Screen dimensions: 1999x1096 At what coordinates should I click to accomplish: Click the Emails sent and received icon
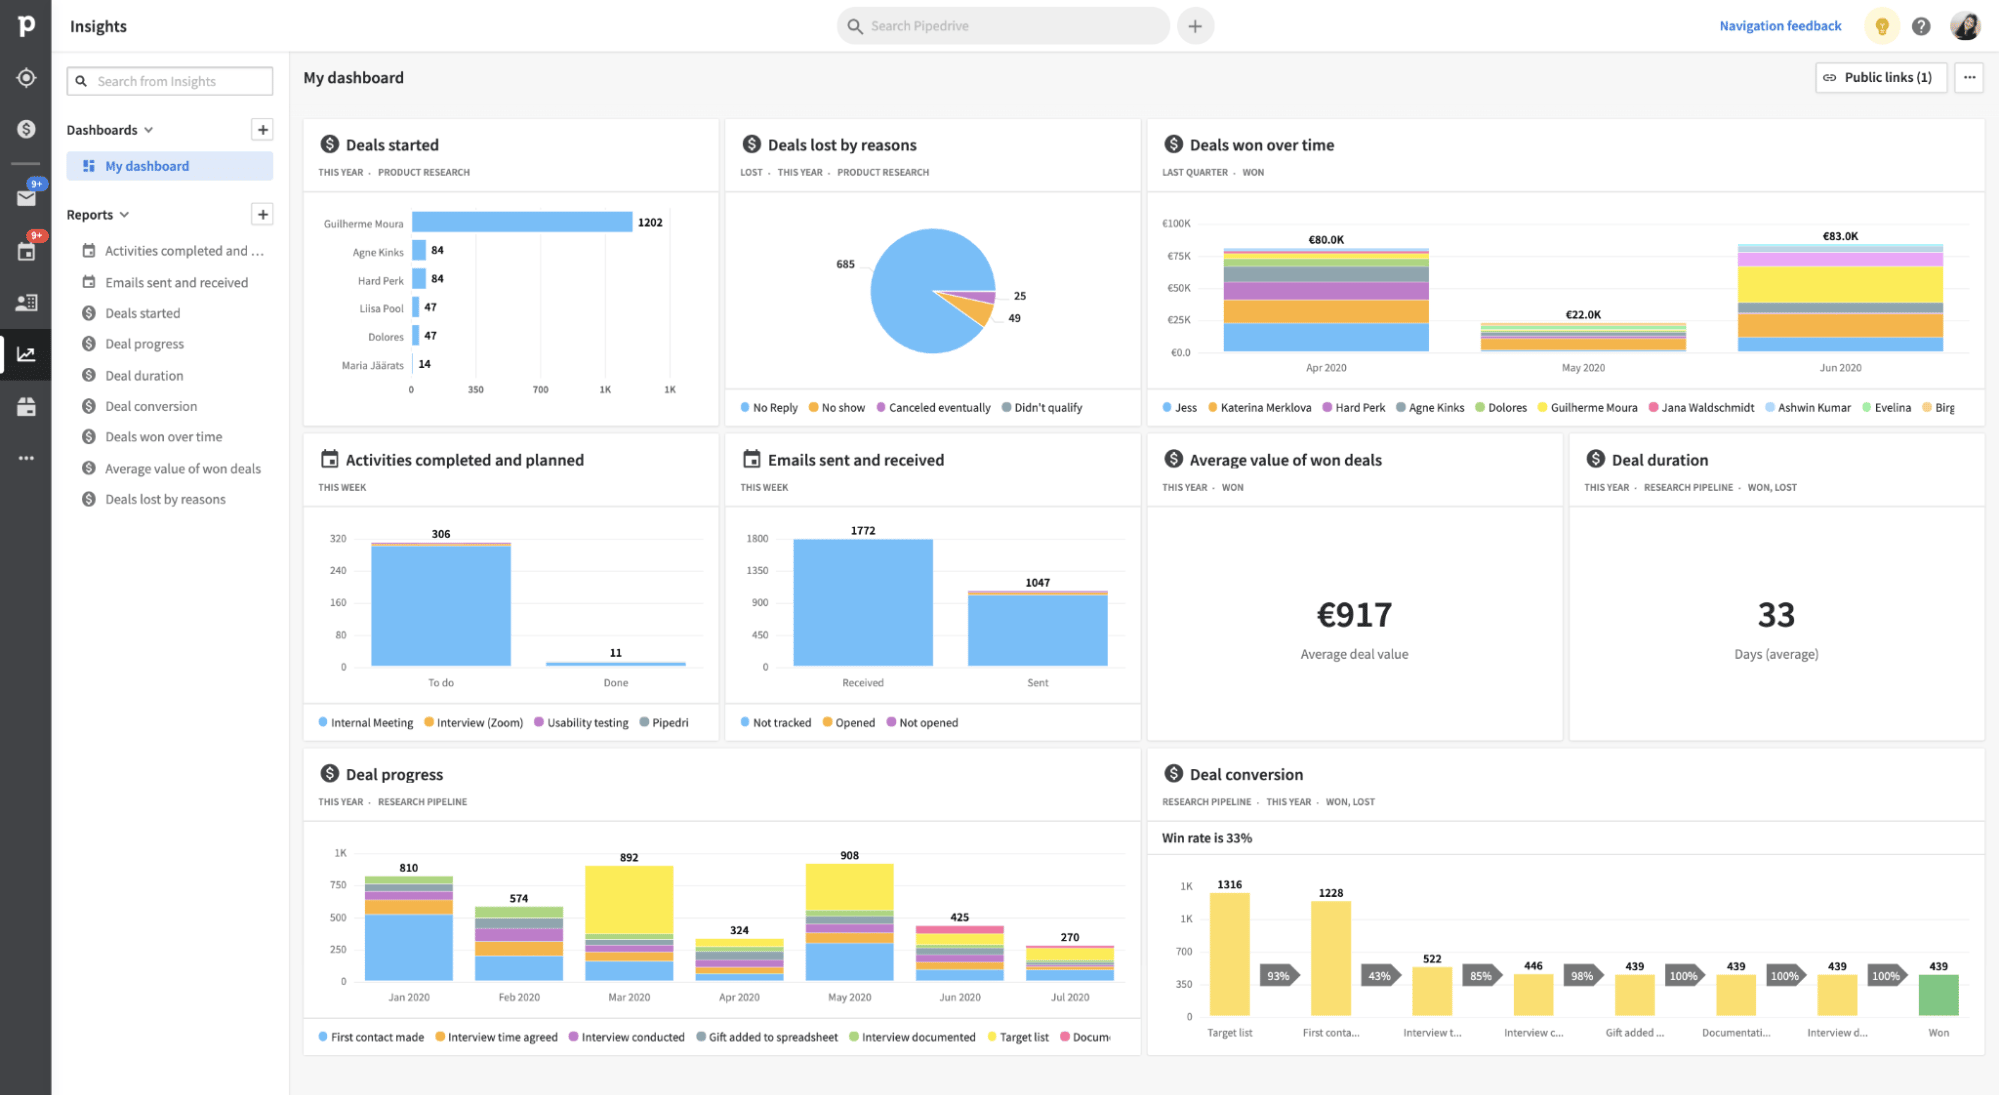click(x=88, y=282)
